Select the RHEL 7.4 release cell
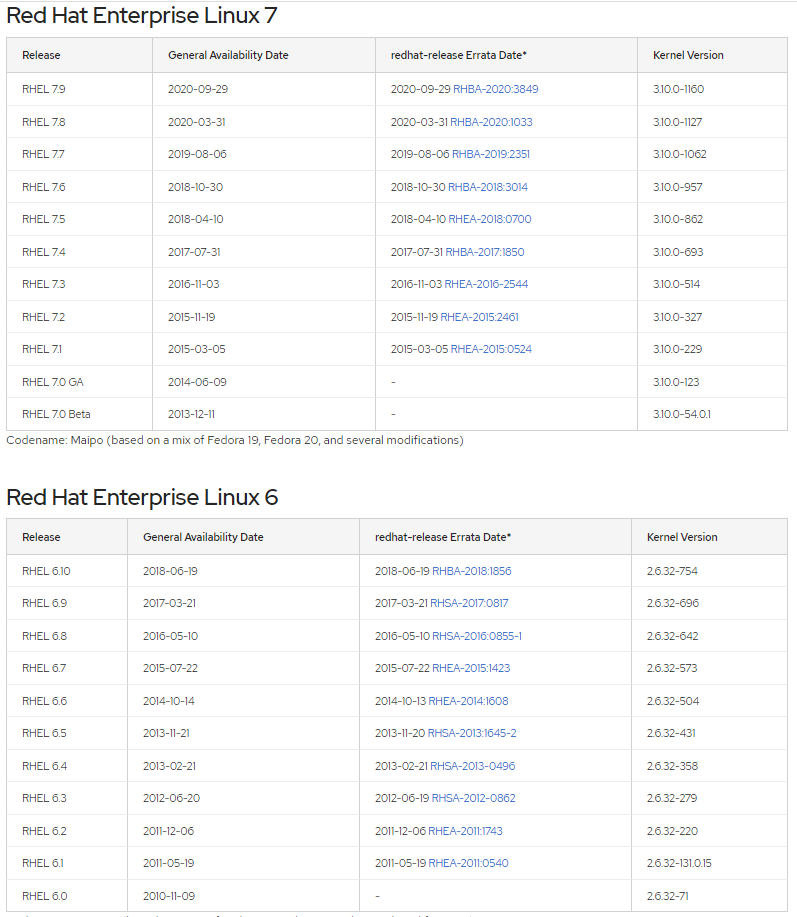Image resolution: width=797 pixels, height=917 pixels. (80, 251)
